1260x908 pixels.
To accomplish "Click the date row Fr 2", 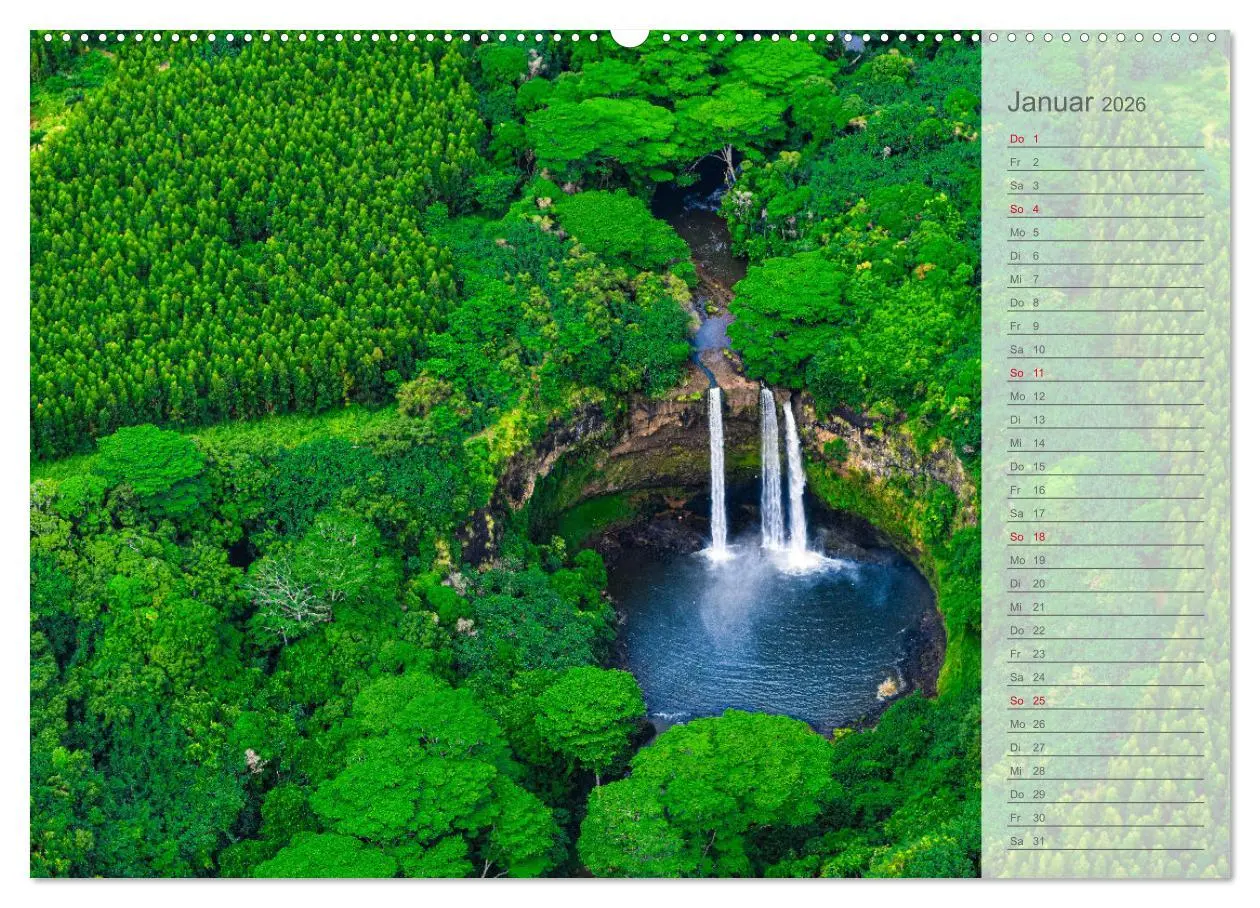I will (x=1025, y=163).
